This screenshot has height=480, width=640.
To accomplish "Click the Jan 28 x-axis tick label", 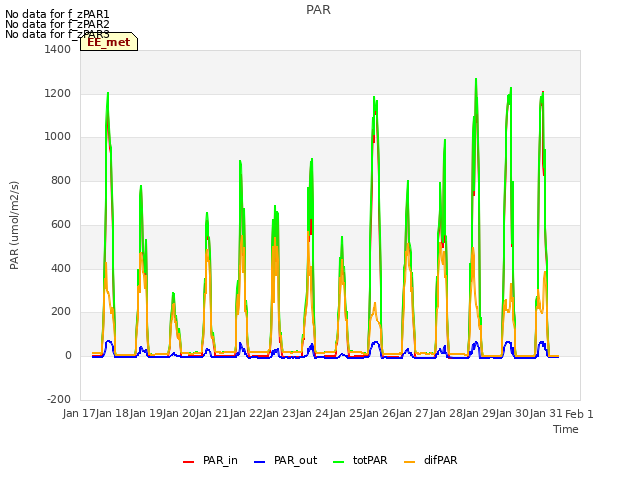I will 446,413.
